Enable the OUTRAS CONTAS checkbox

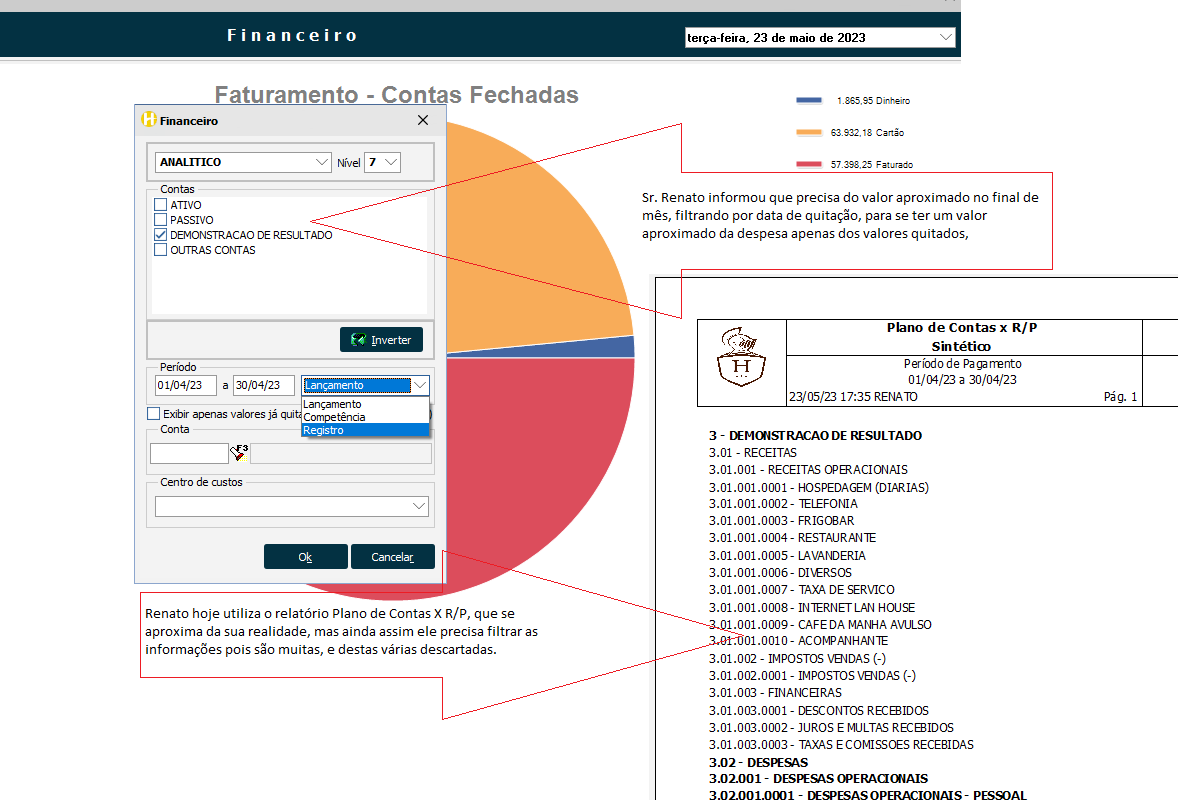(x=161, y=250)
